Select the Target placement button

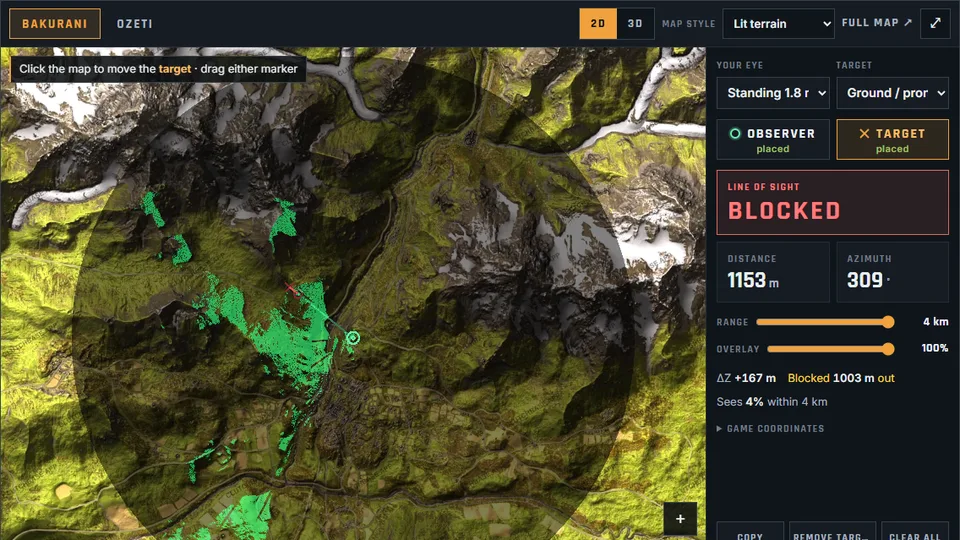(893, 140)
